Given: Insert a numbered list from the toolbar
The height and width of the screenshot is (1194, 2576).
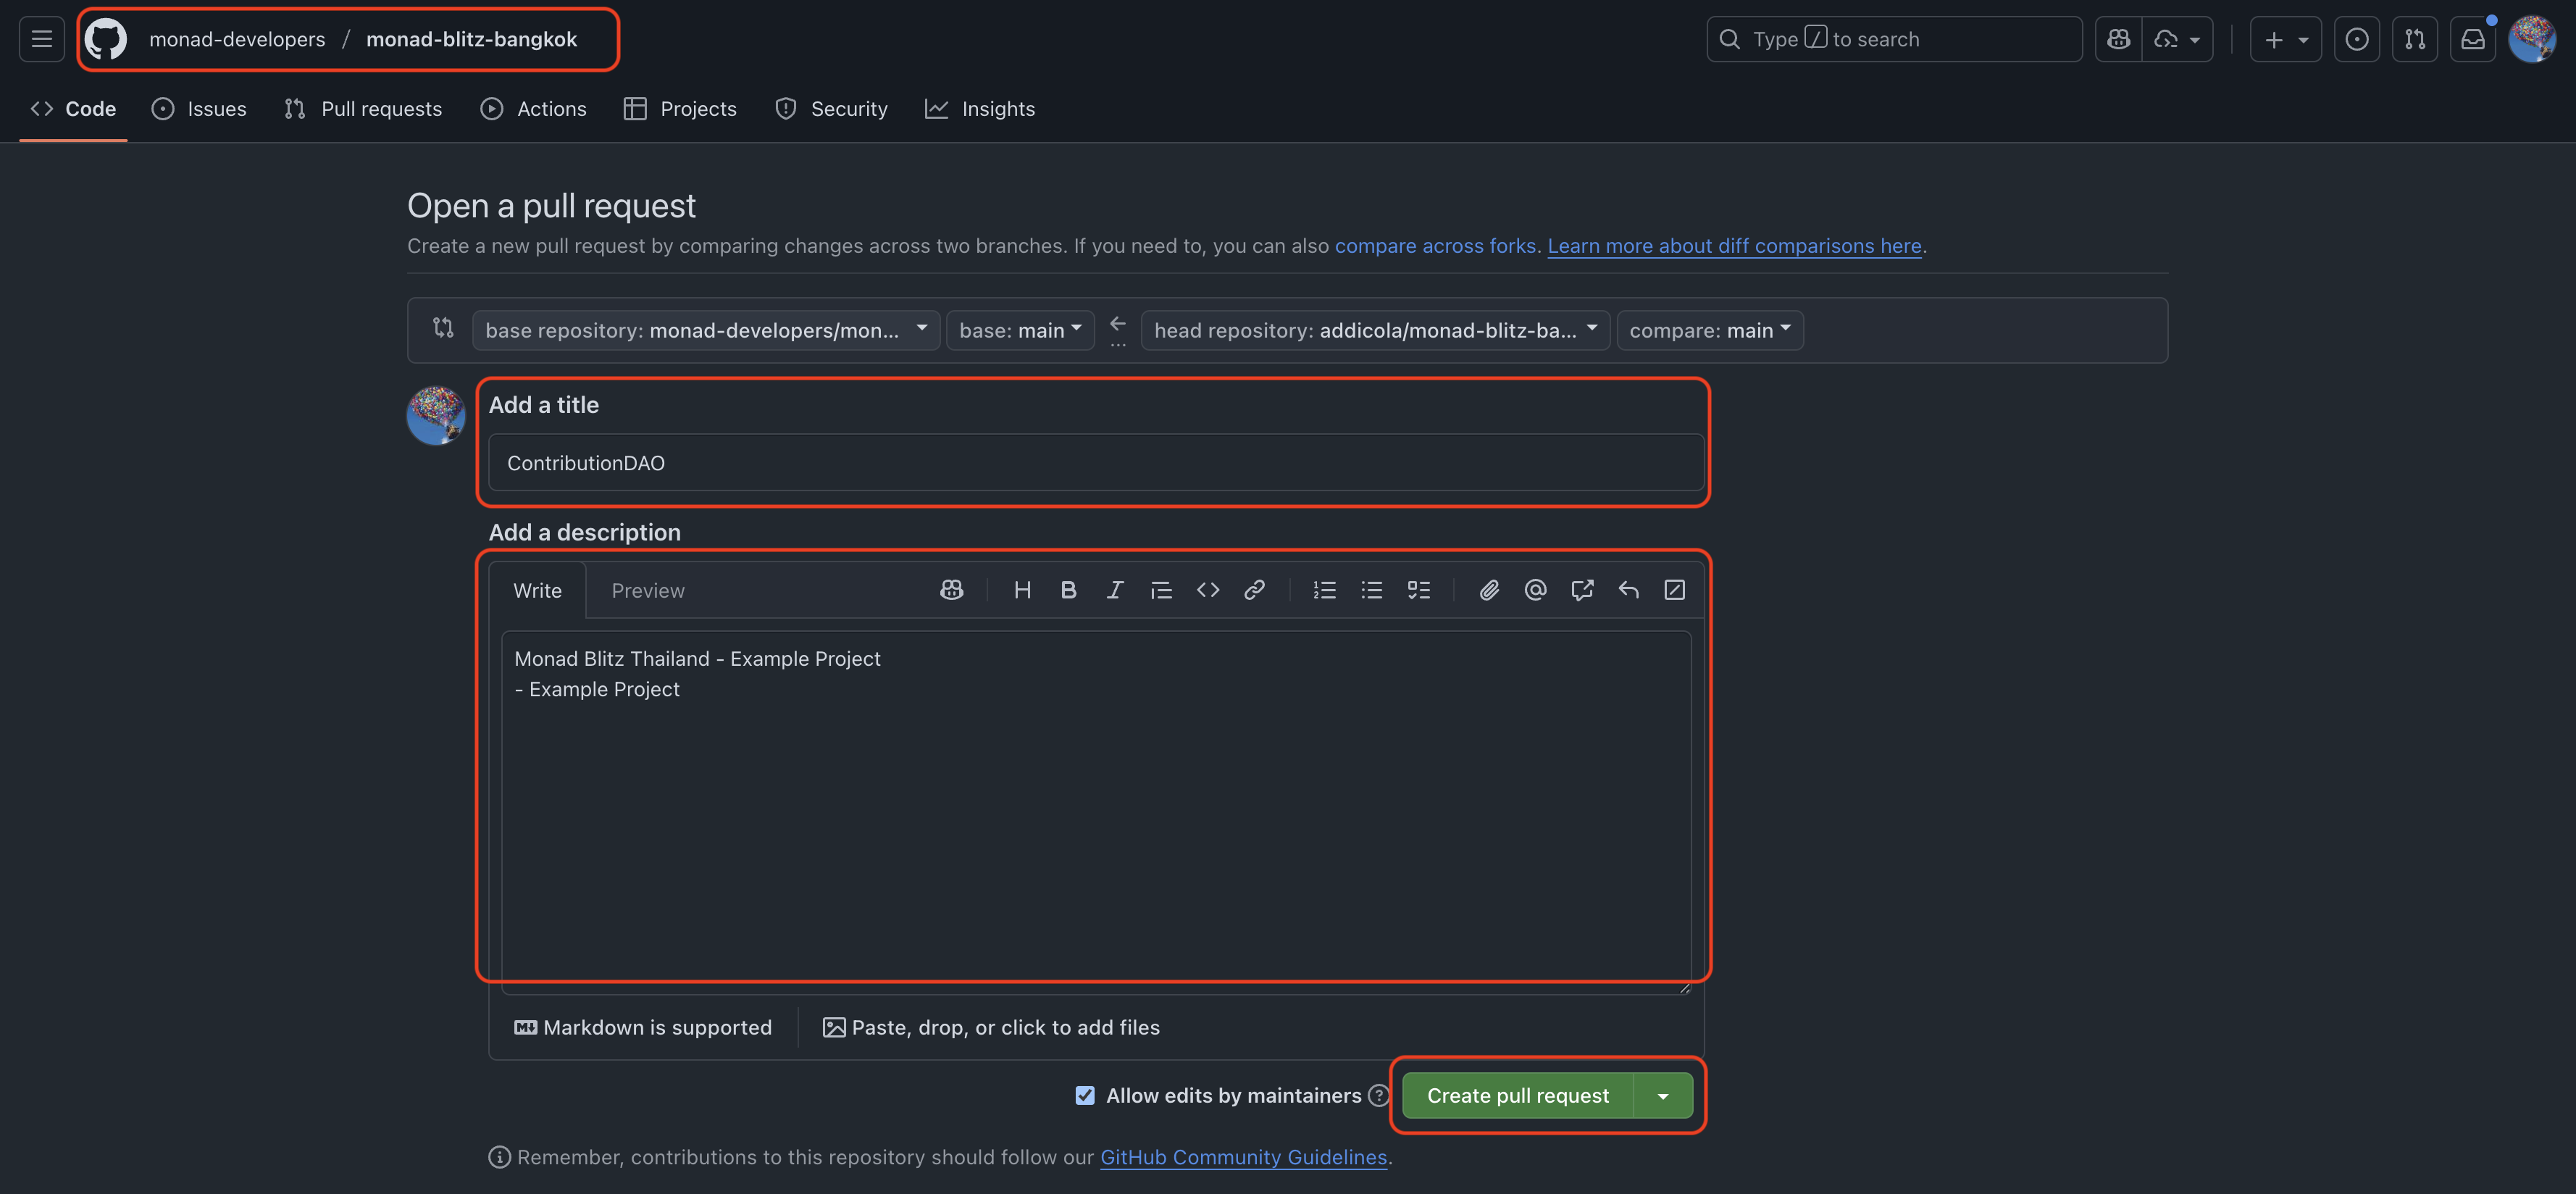Looking at the screenshot, I should (1324, 590).
